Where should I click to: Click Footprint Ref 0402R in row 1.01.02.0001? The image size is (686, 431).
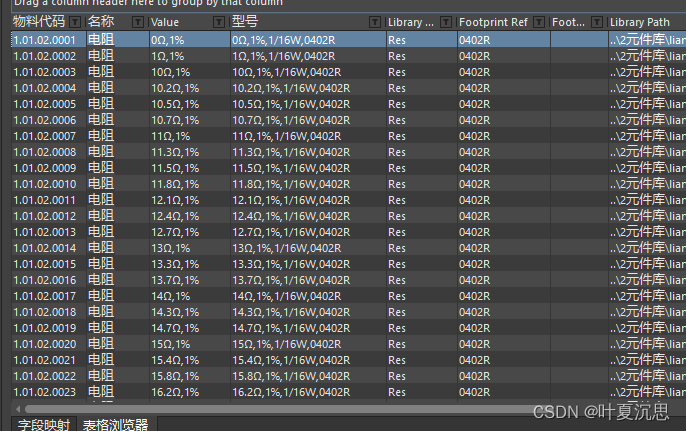click(475, 40)
